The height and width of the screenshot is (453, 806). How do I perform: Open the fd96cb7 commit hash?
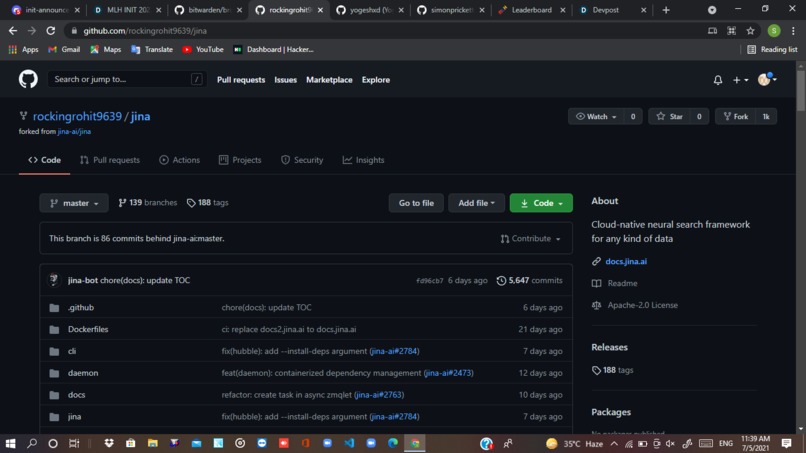point(430,281)
